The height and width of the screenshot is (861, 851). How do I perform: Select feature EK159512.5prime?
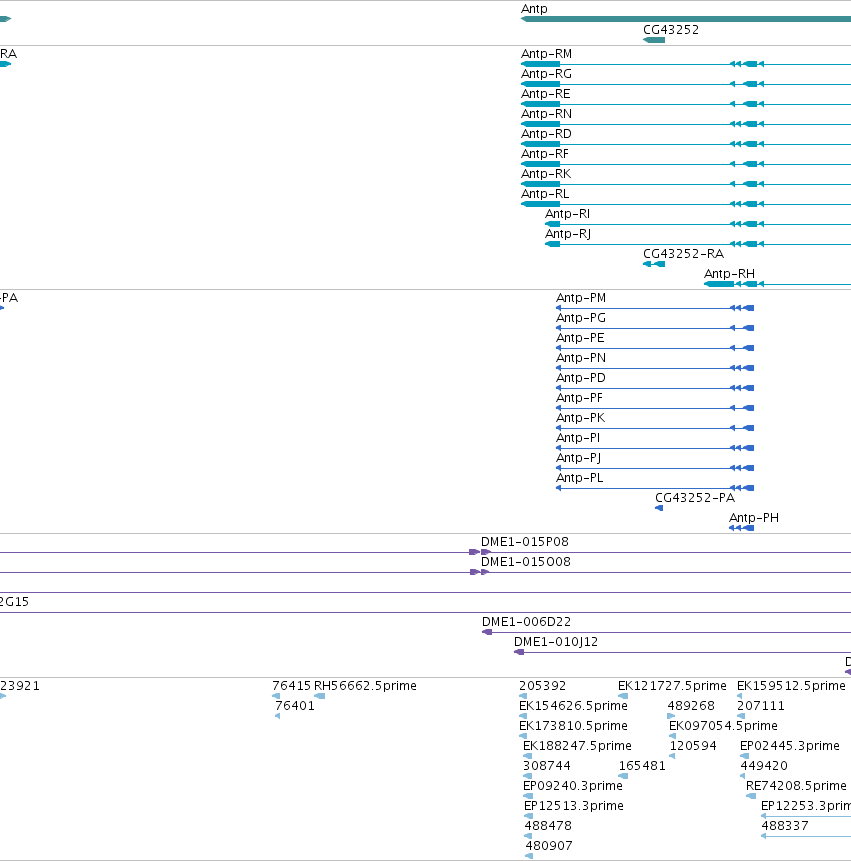[x=791, y=686]
